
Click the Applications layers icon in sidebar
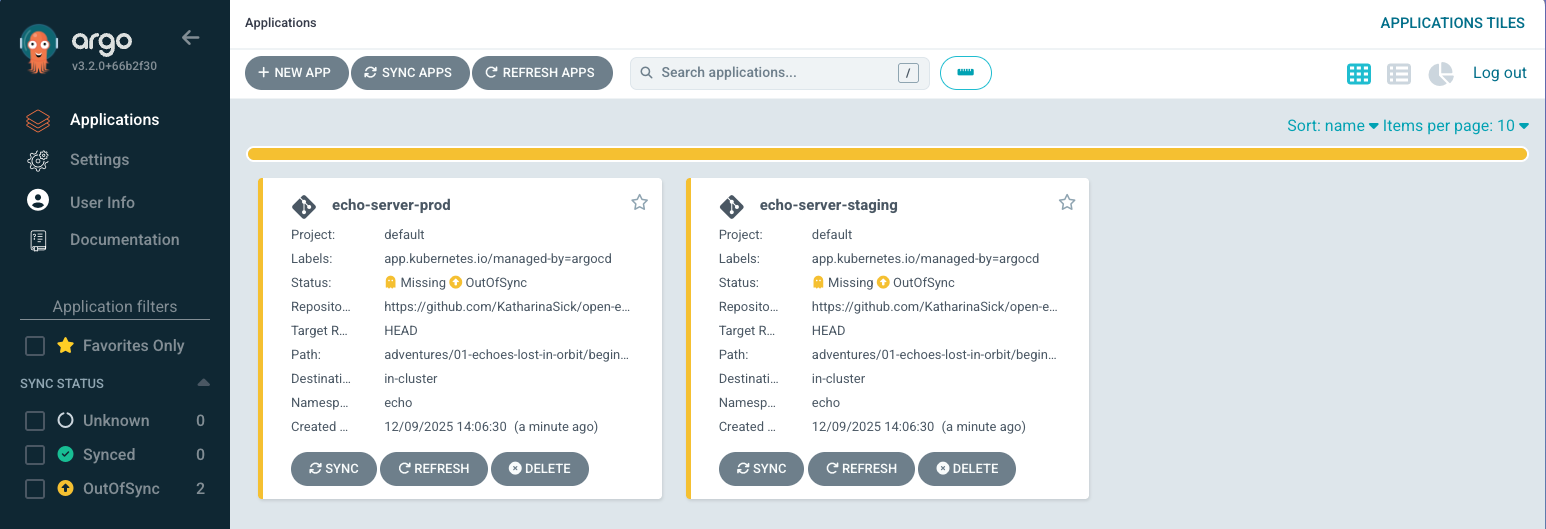point(38,120)
